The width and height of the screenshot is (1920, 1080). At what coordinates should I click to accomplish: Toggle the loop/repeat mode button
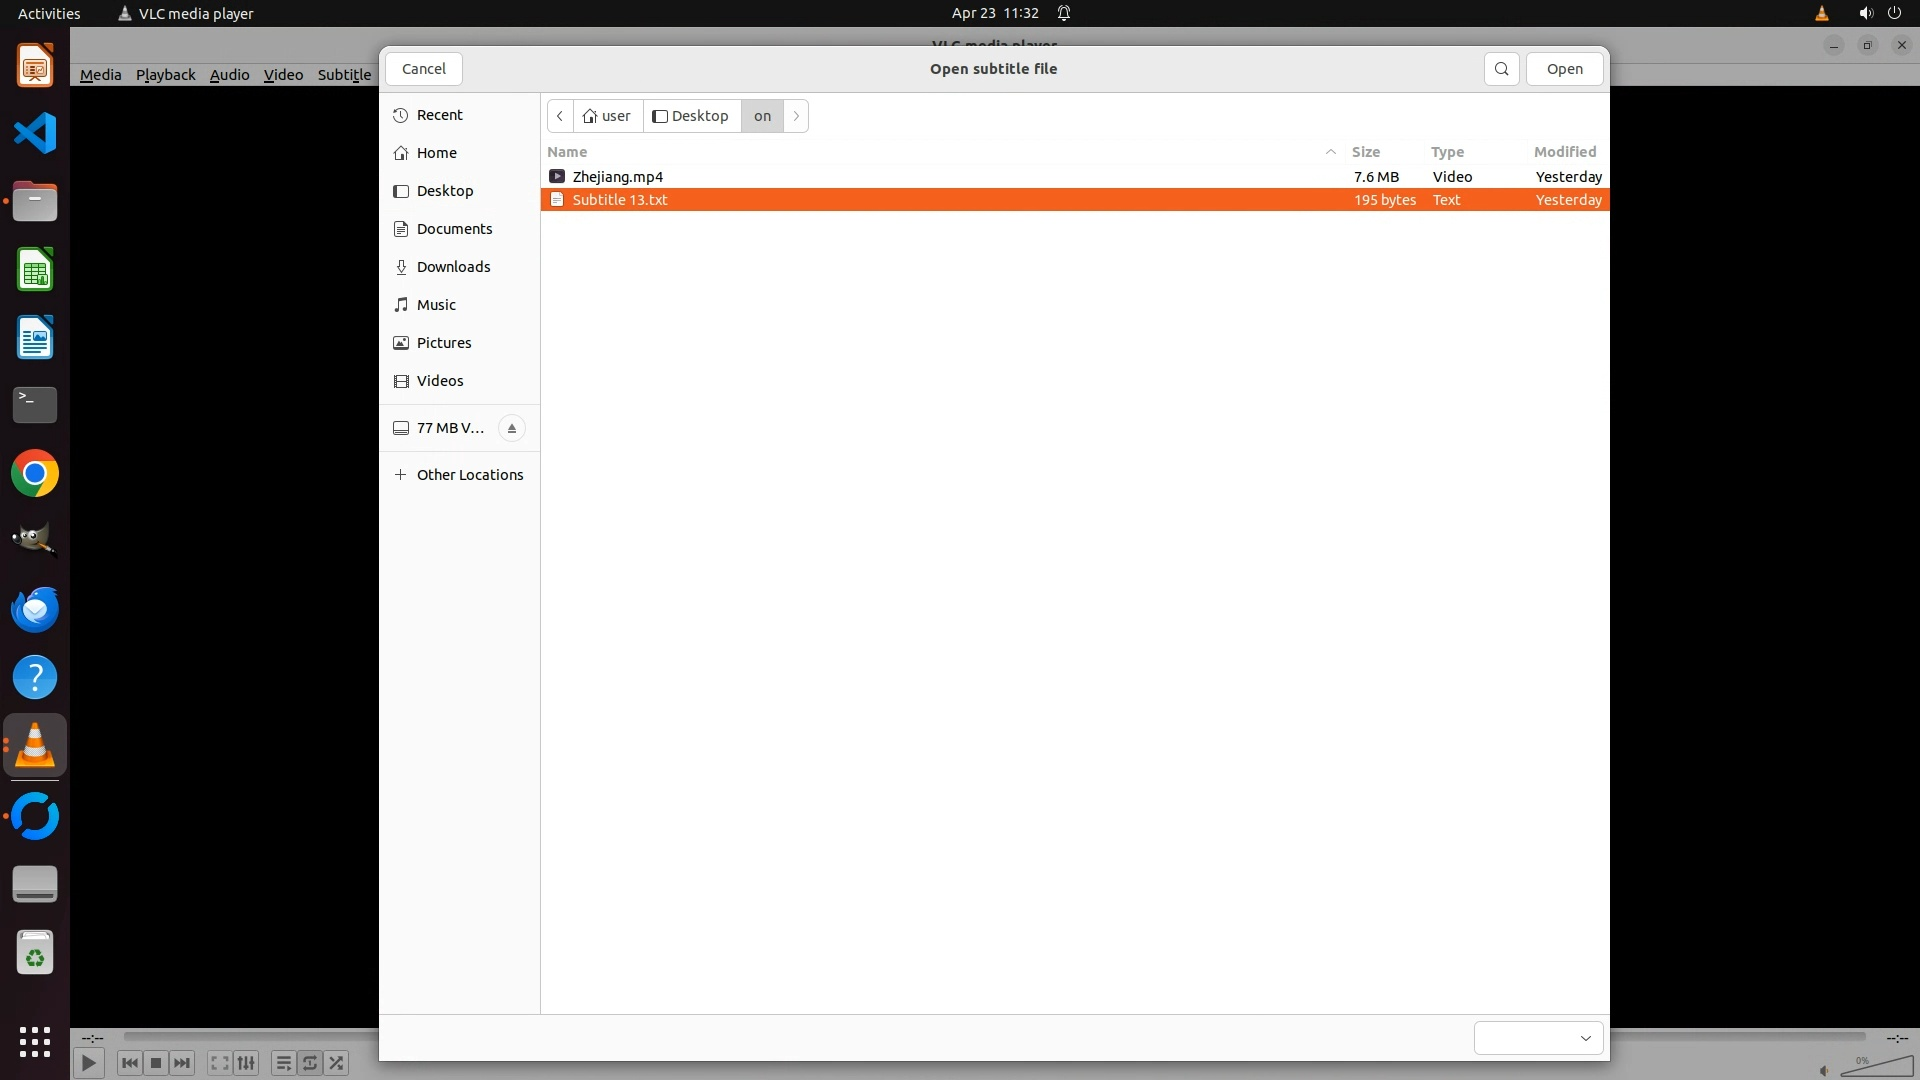310,1063
